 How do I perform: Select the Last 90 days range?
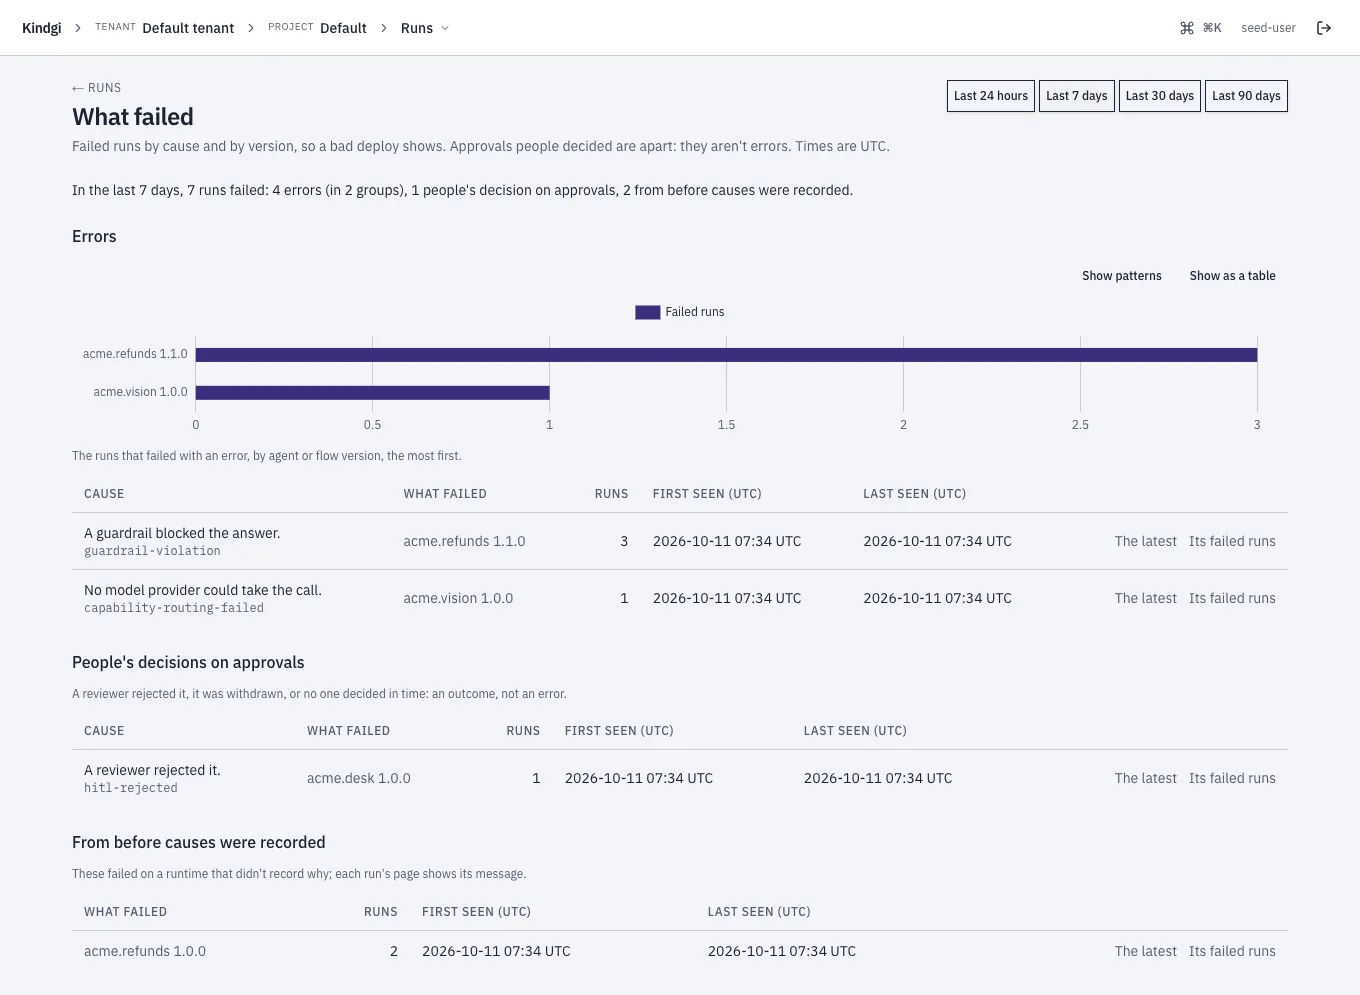click(1246, 96)
